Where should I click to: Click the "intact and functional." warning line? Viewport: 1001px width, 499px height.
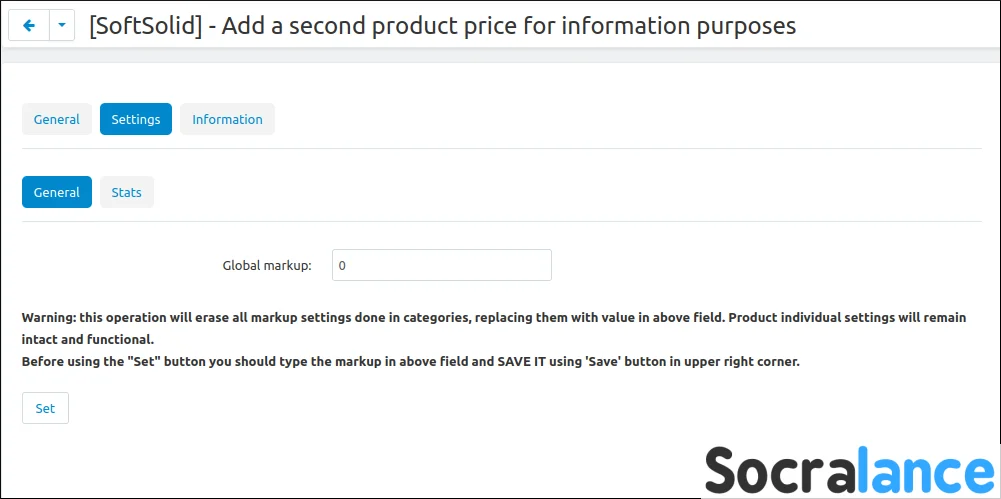point(88,339)
